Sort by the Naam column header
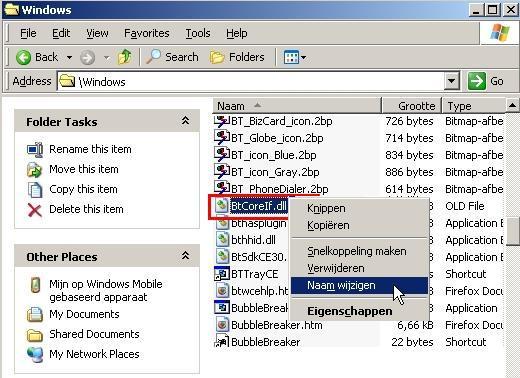 coord(297,106)
